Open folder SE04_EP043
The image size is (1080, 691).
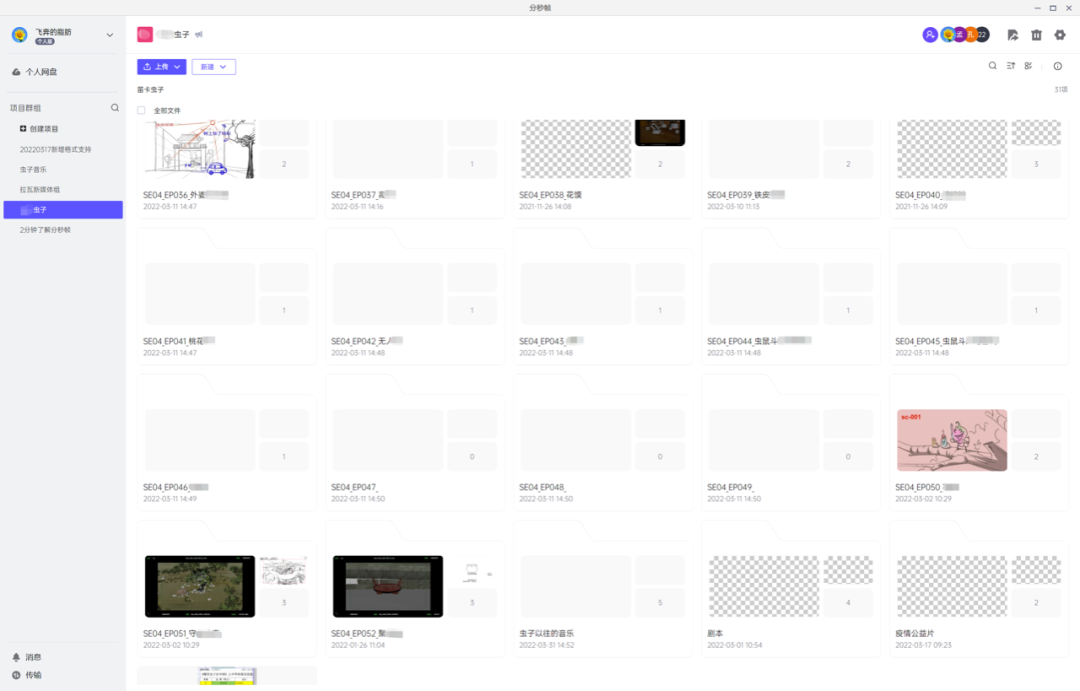[x=603, y=297]
